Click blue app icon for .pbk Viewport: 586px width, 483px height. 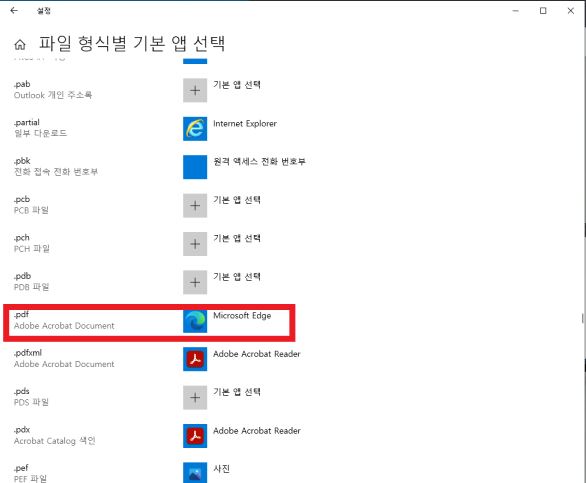pyautogui.click(x=195, y=167)
